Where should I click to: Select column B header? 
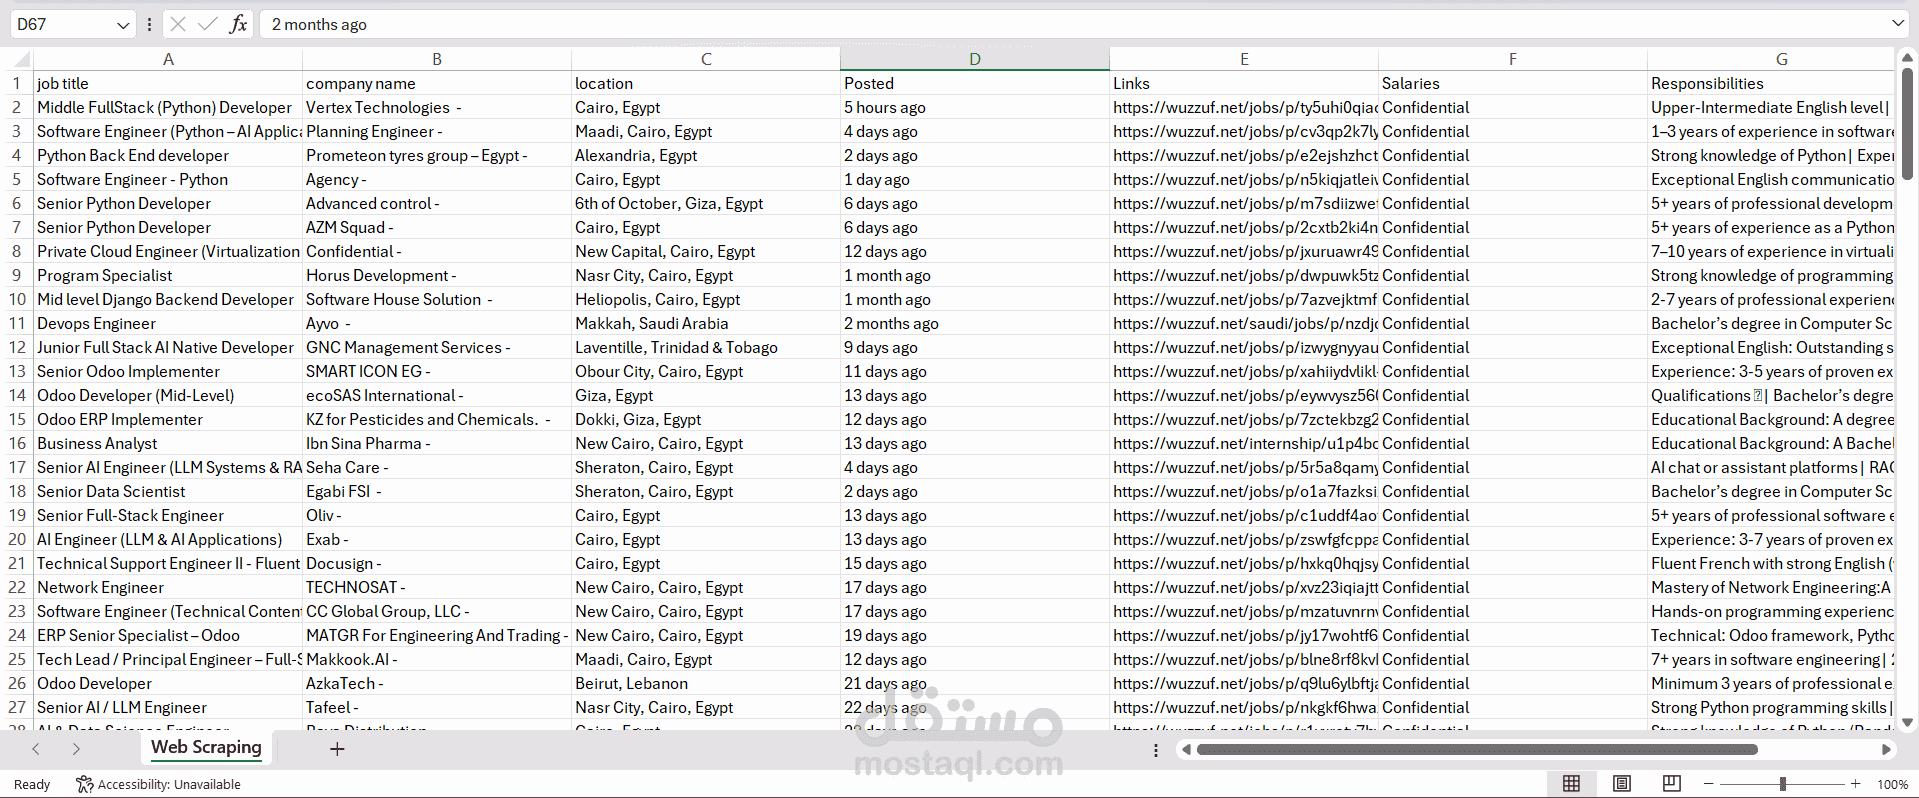click(437, 59)
